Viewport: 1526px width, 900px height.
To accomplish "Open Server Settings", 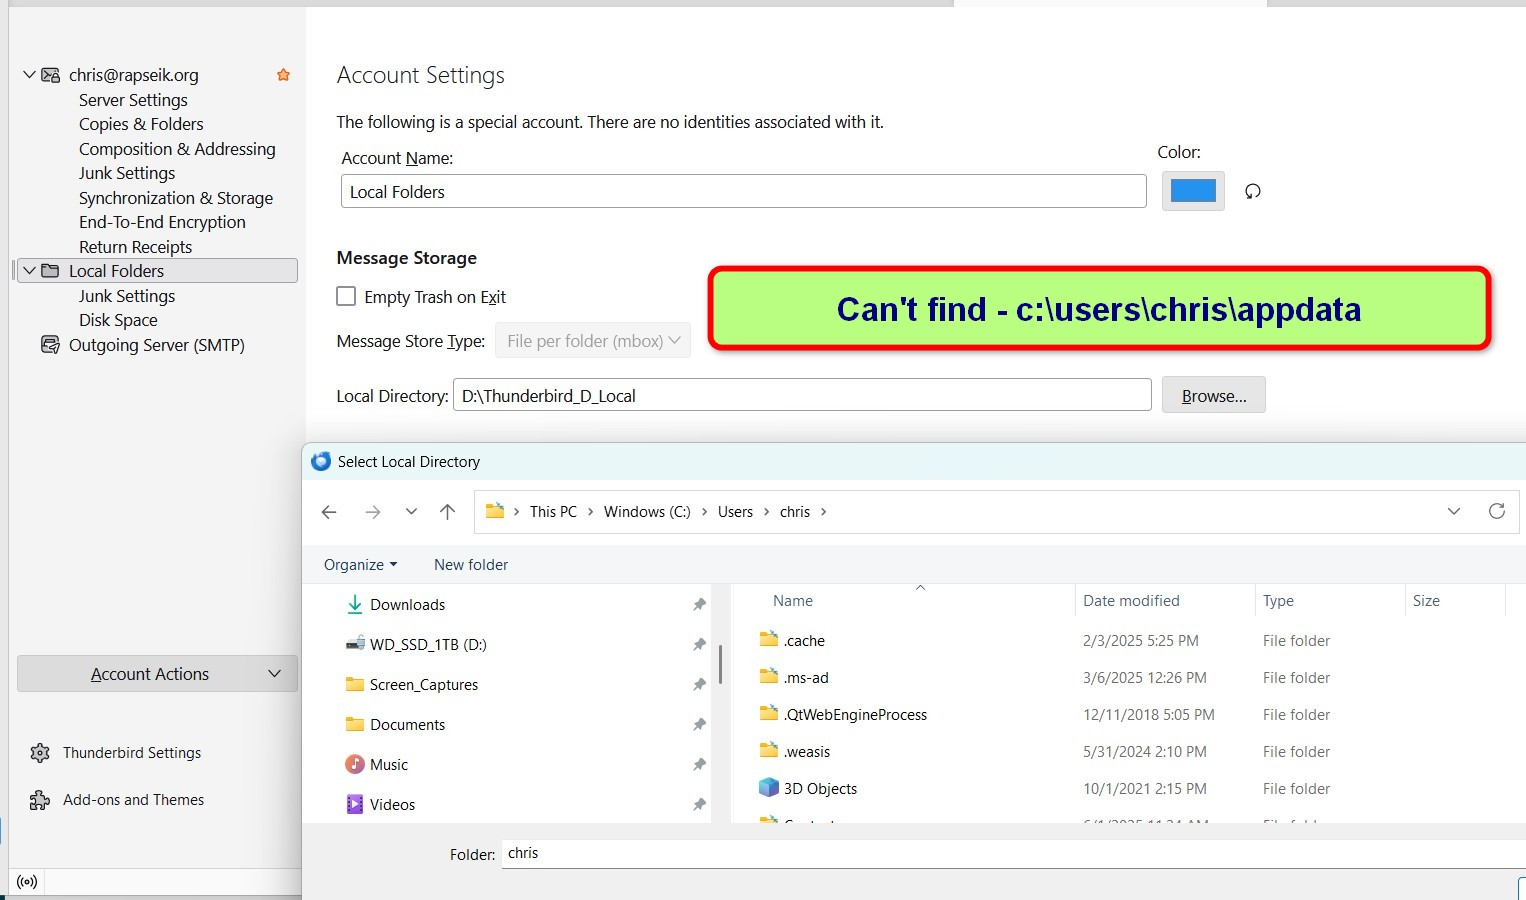I will coord(133,100).
